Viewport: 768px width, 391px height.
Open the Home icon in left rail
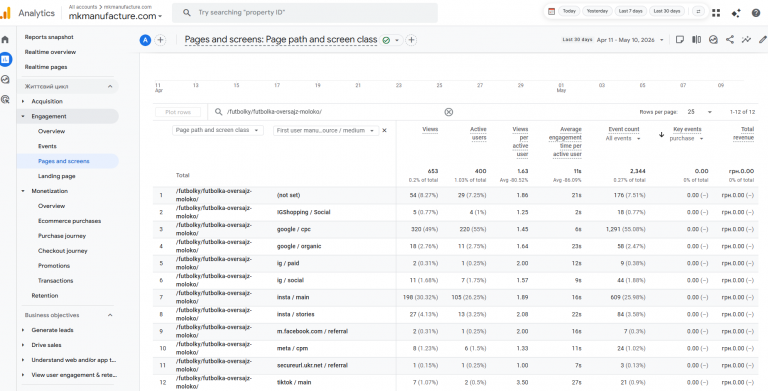point(5,40)
